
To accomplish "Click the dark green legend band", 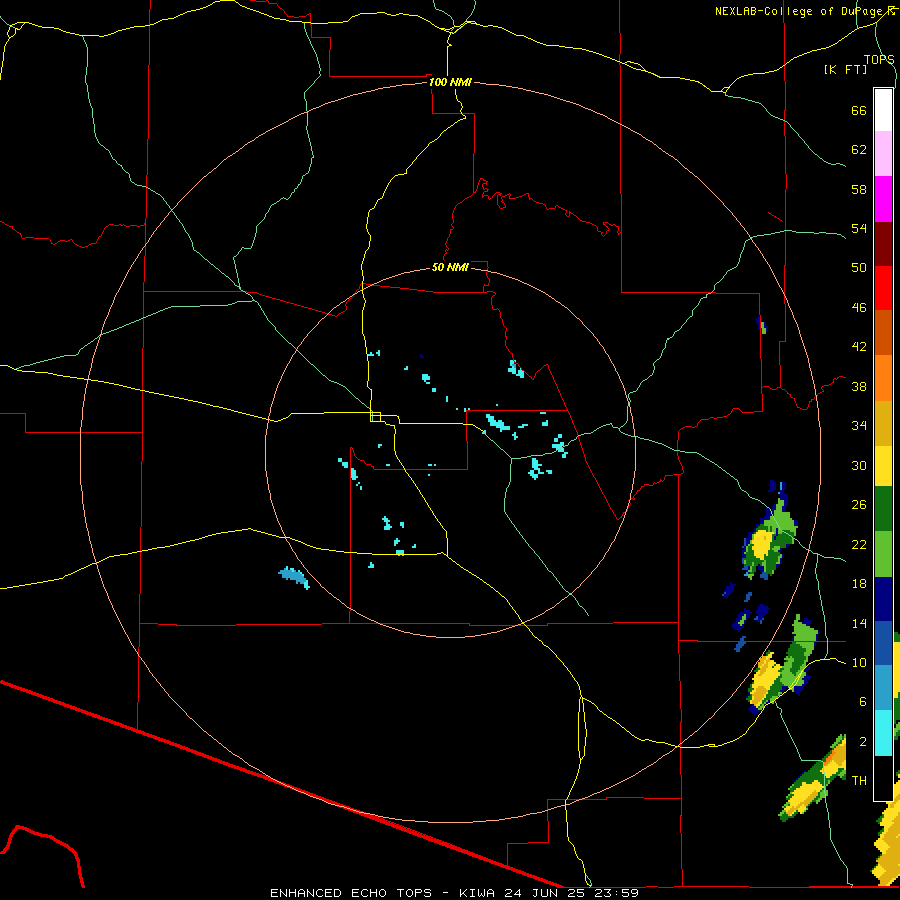I will (883, 509).
